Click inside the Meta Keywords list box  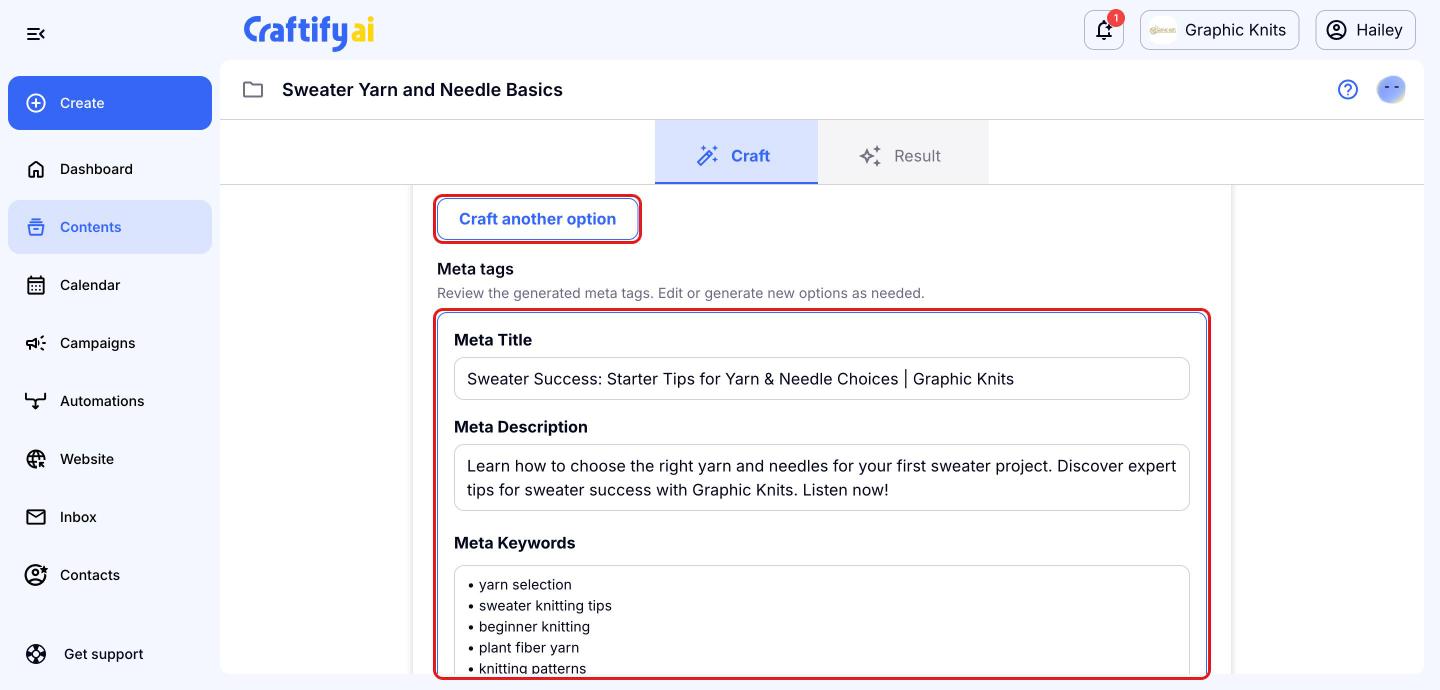pyautogui.click(x=821, y=622)
